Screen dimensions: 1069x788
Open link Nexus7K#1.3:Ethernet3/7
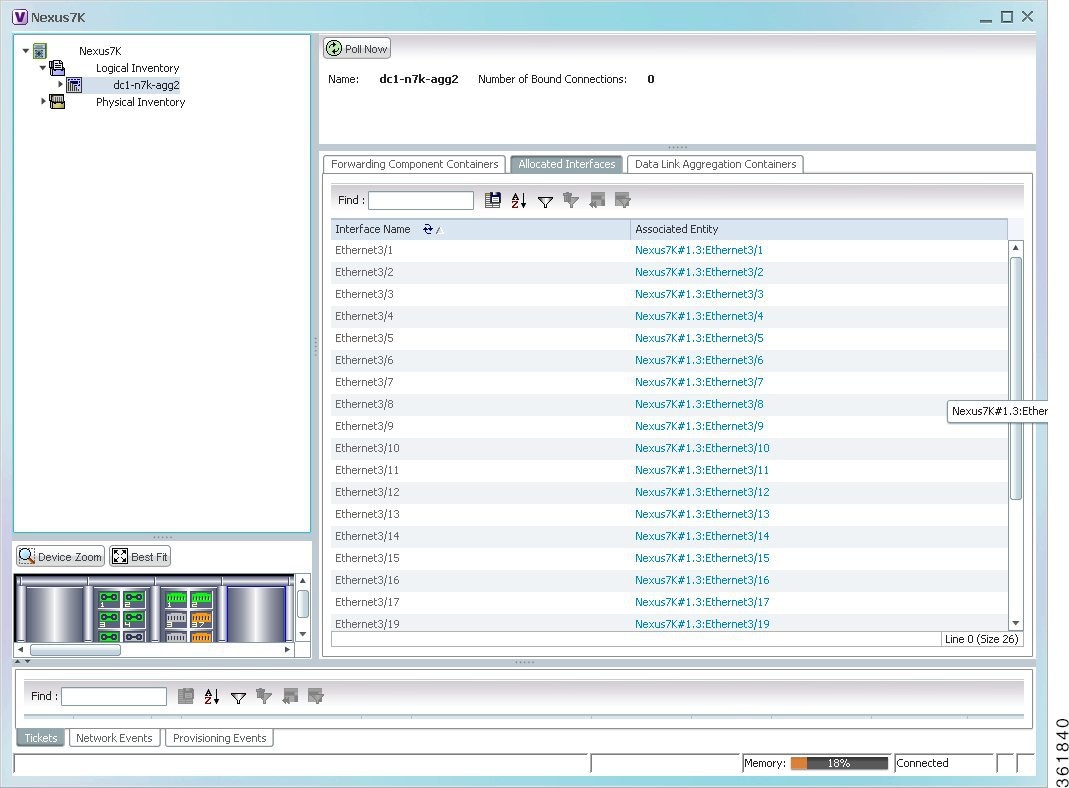click(699, 382)
